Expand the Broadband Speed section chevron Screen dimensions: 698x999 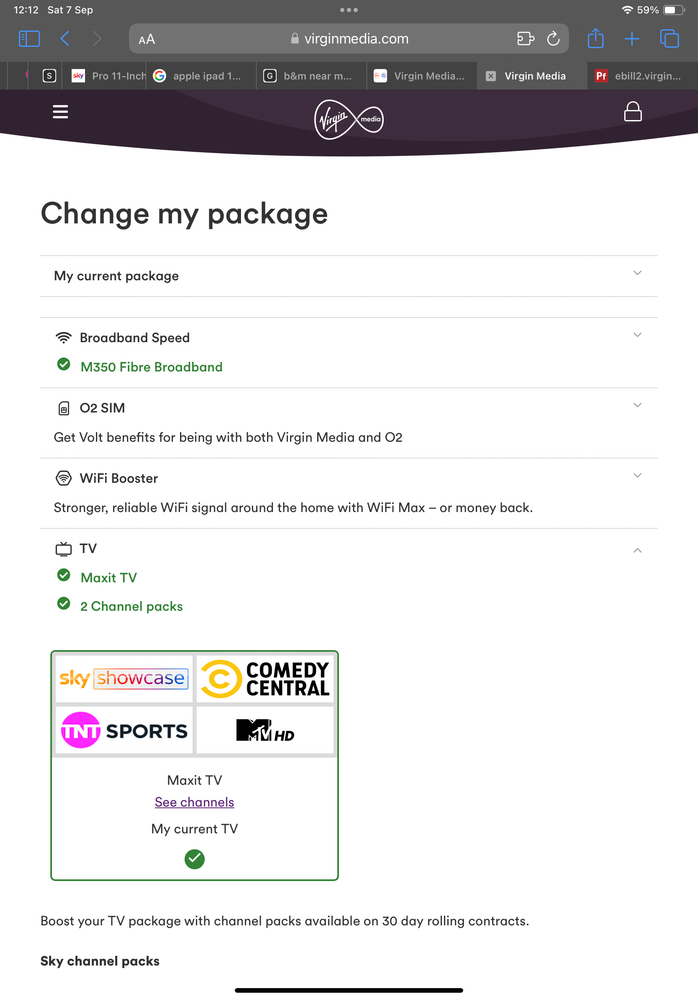[x=637, y=335]
